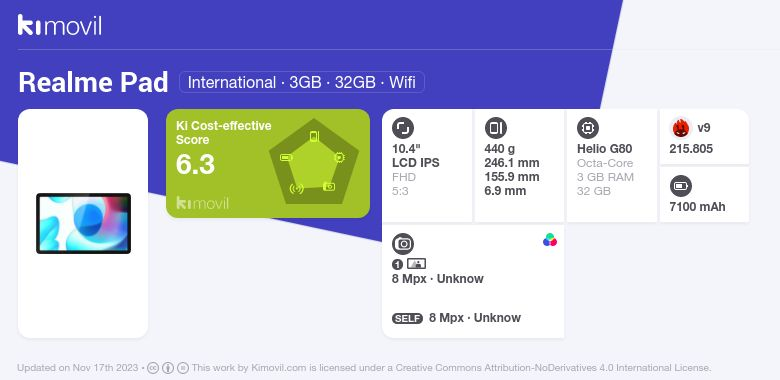The height and width of the screenshot is (380, 780).
Task: Click the battery capacity icon
Action: click(681, 187)
